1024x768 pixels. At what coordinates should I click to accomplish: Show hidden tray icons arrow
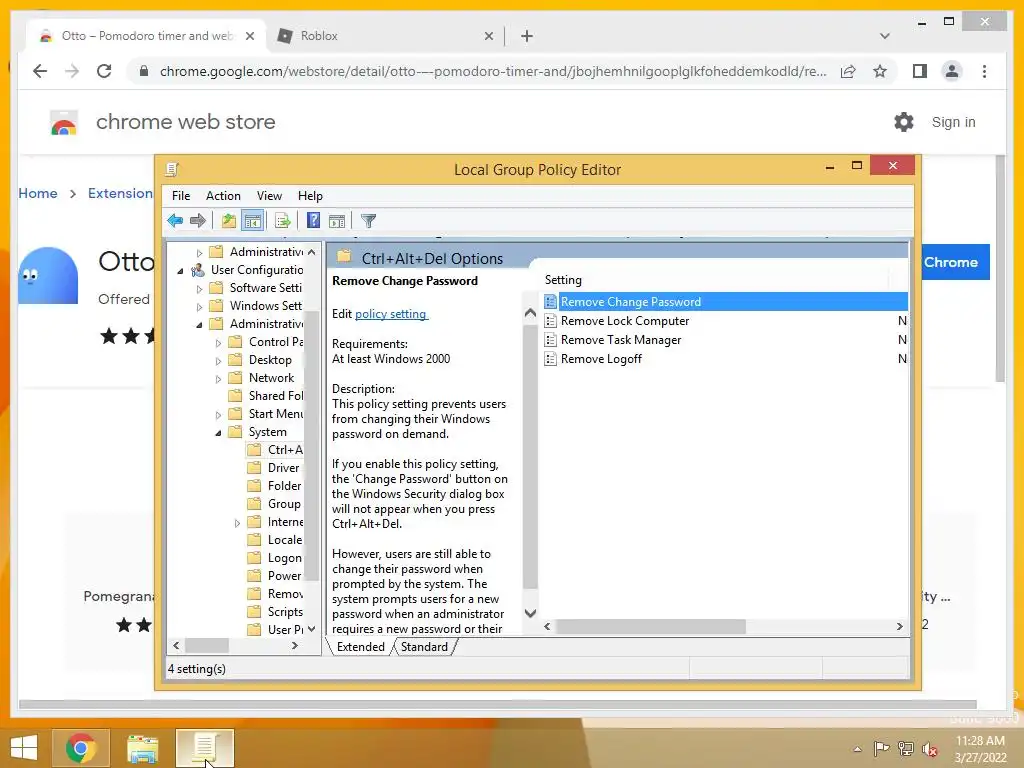[x=857, y=749]
